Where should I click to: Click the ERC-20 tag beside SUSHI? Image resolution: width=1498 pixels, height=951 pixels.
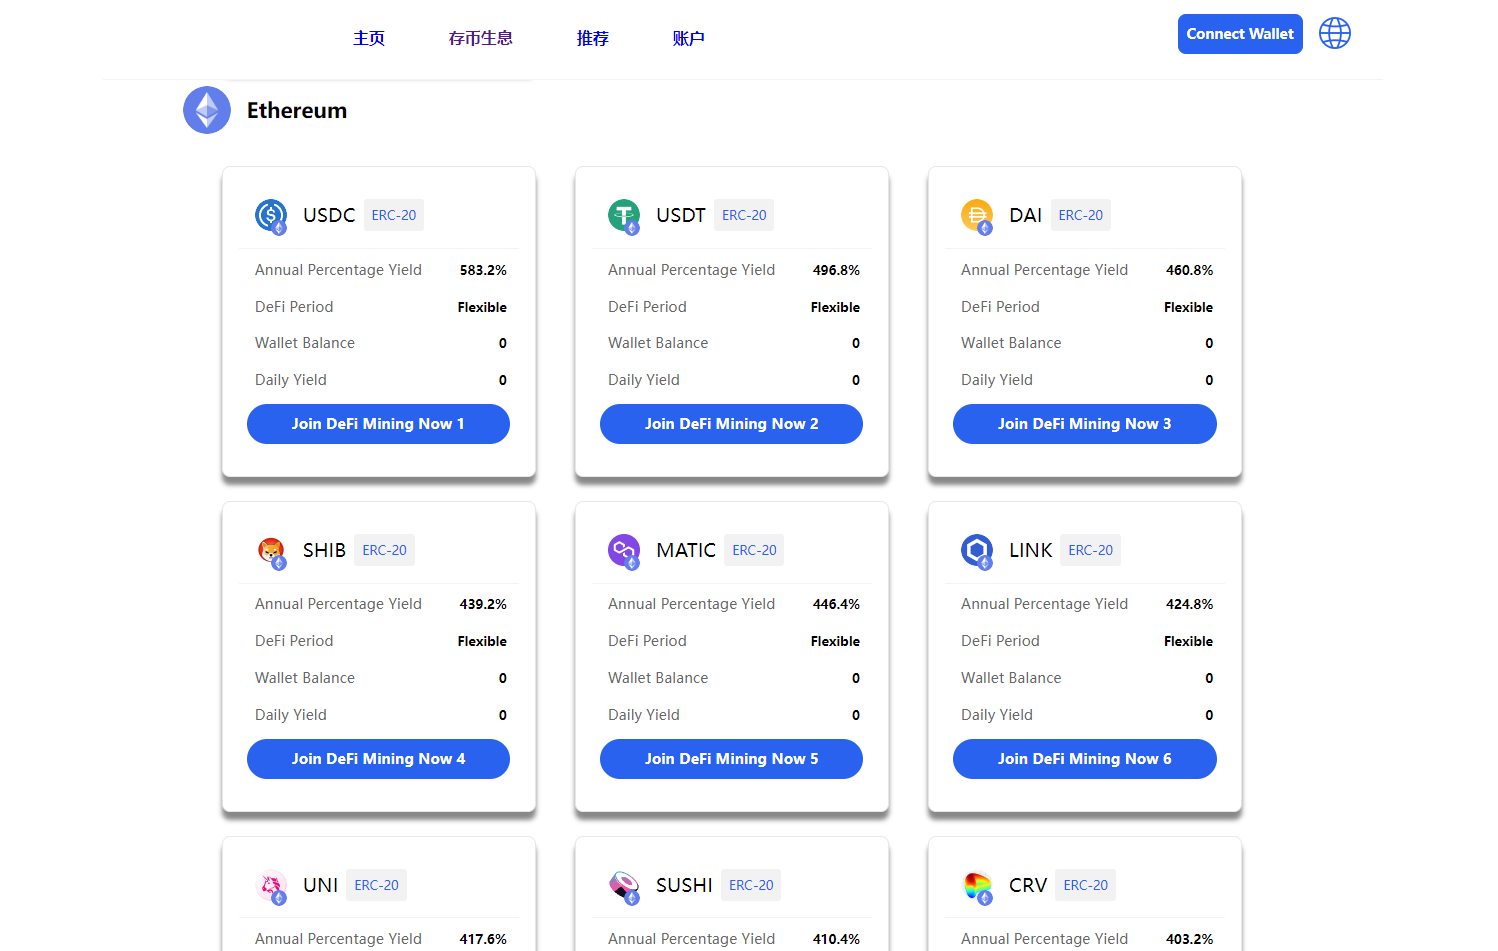coord(751,885)
